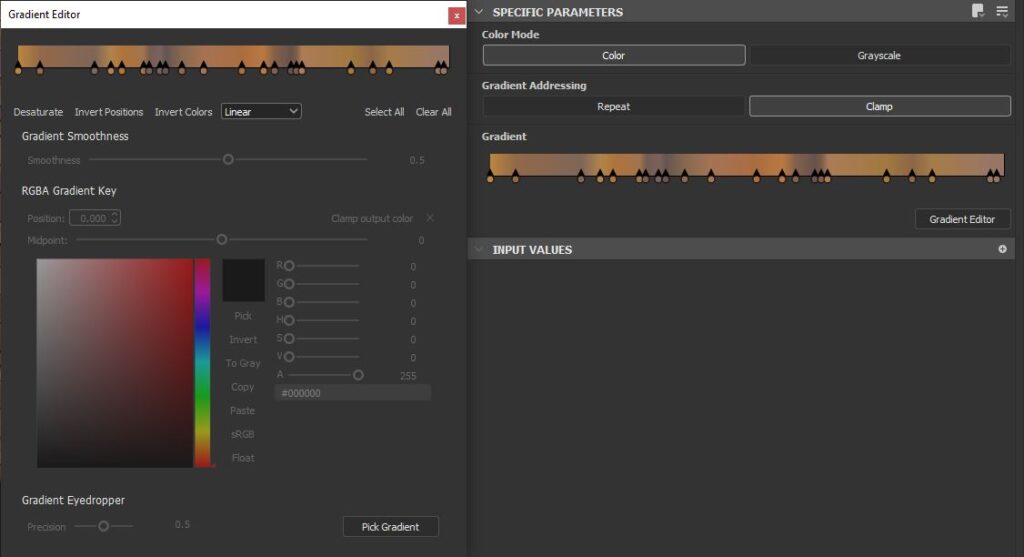Set gradient addressing to Repeat
Viewport: 1024px width, 557px height.
(614, 106)
